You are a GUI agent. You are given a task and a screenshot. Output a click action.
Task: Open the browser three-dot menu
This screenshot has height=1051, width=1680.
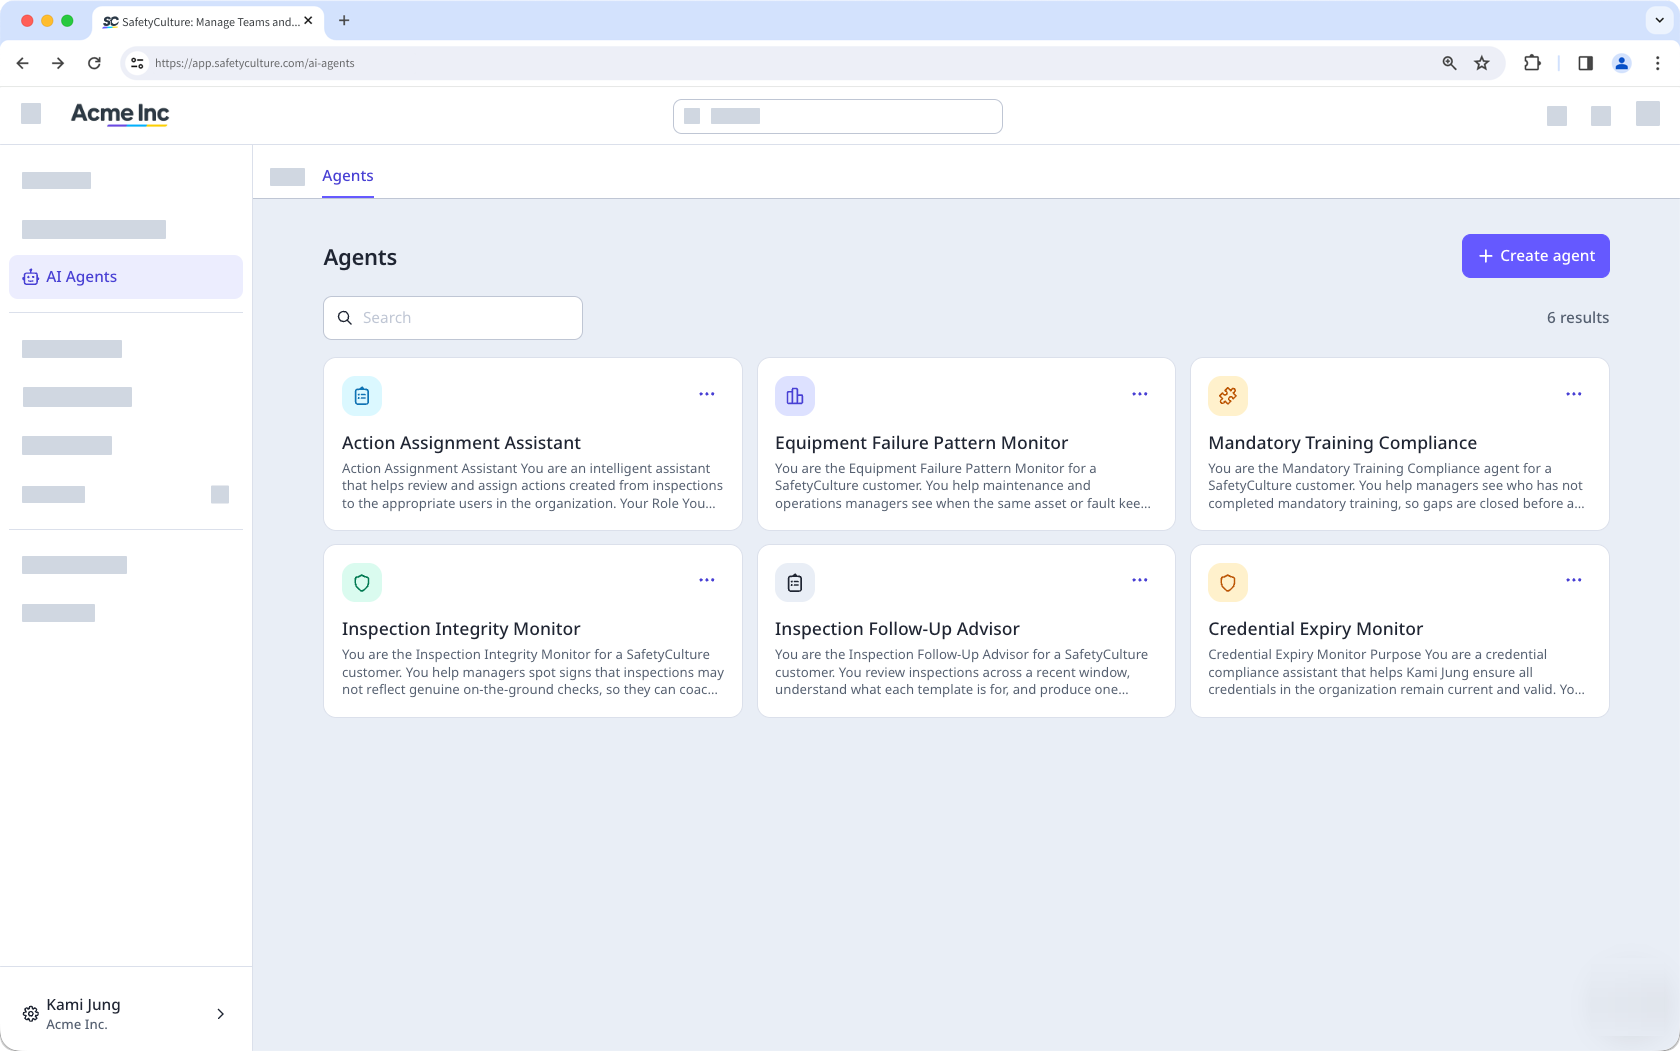[x=1657, y=63]
